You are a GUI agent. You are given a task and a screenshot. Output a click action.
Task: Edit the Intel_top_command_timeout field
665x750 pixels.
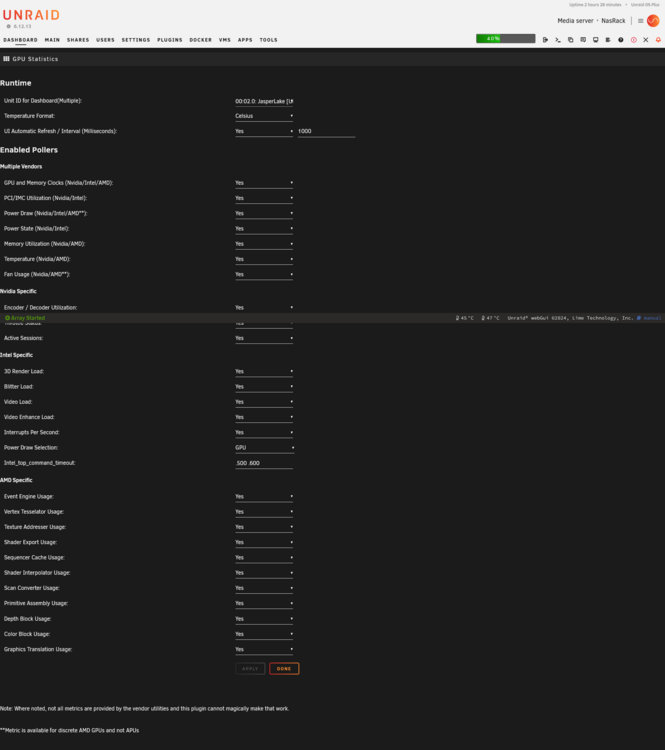coord(264,463)
